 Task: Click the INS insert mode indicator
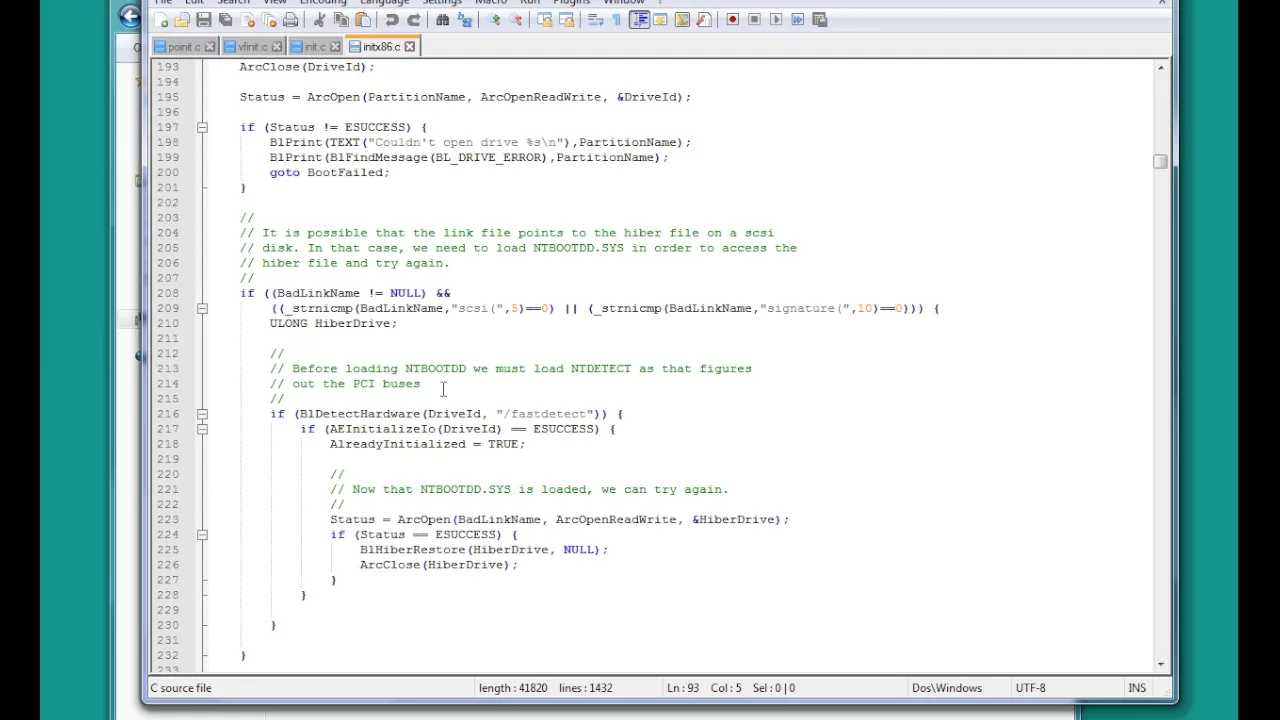[x=1137, y=688]
